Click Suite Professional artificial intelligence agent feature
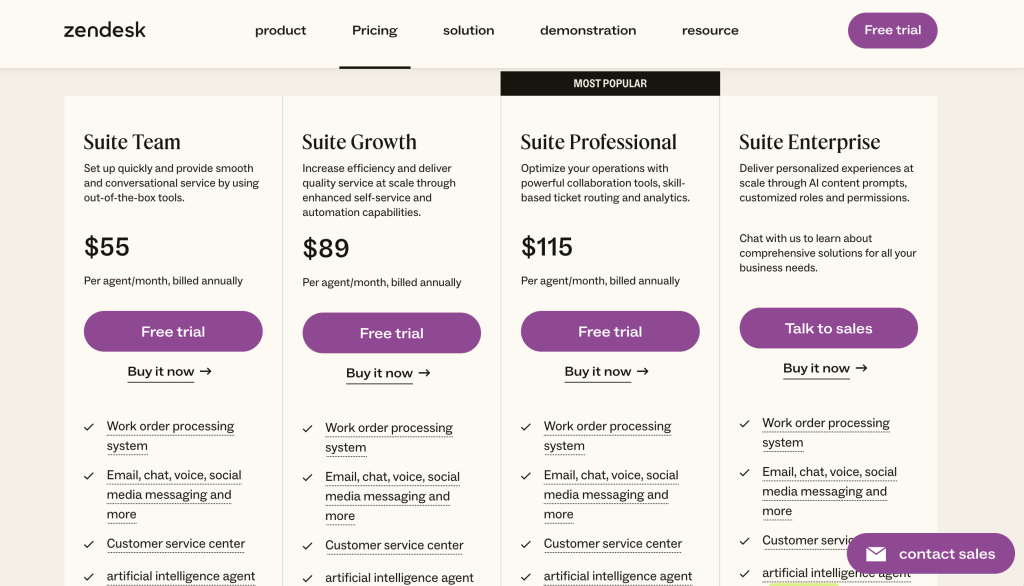Image resolution: width=1024 pixels, height=586 pixels. pyautogui.click(x=618, y=576)
